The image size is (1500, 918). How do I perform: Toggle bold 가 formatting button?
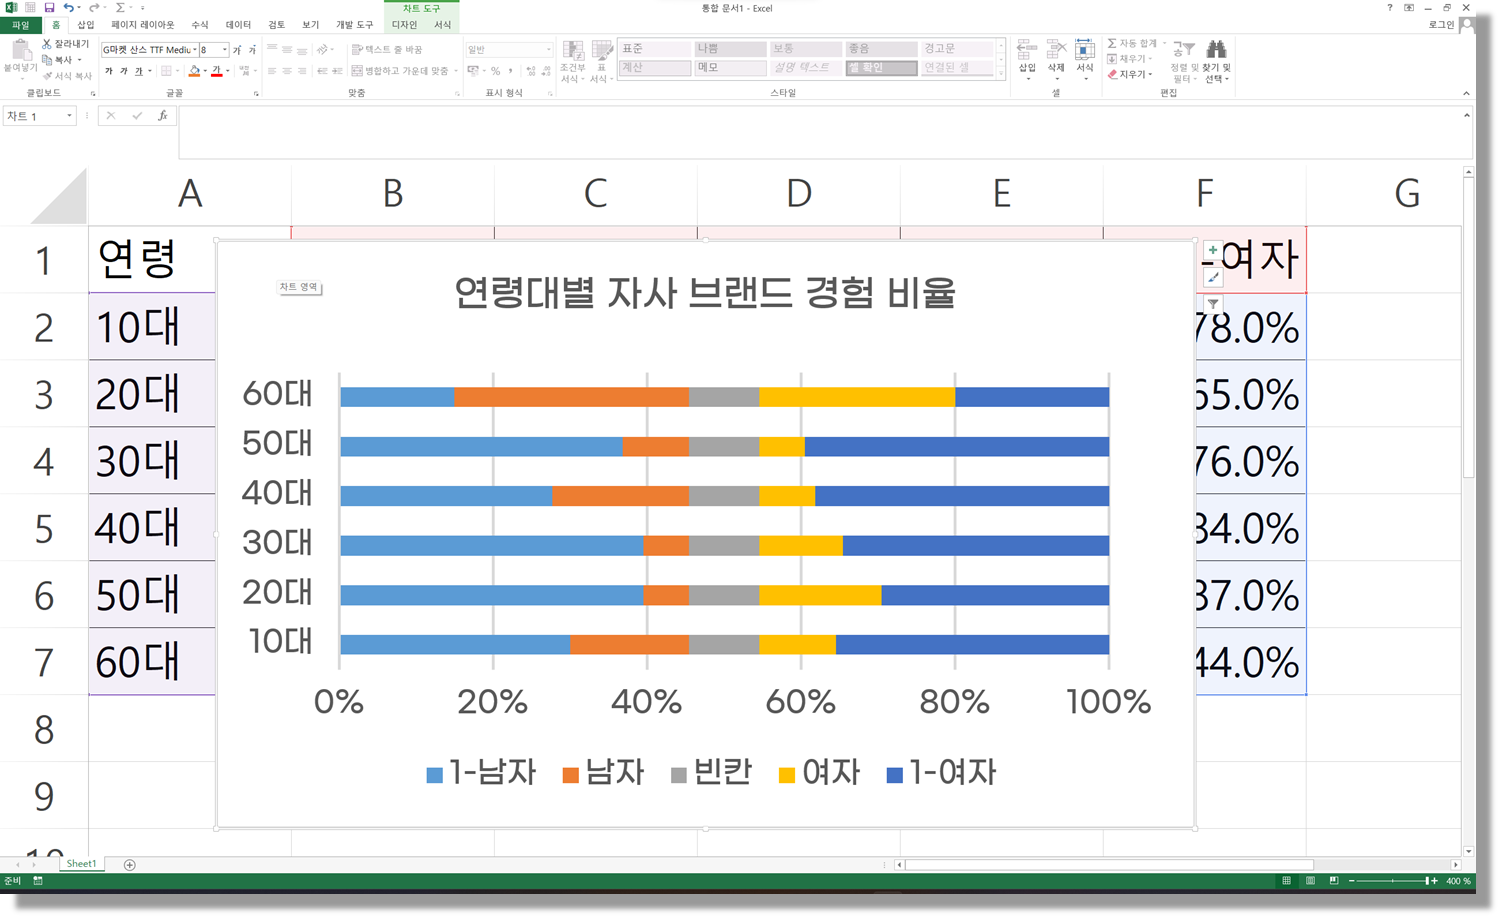pyautogui.click(x=108, y=71)
